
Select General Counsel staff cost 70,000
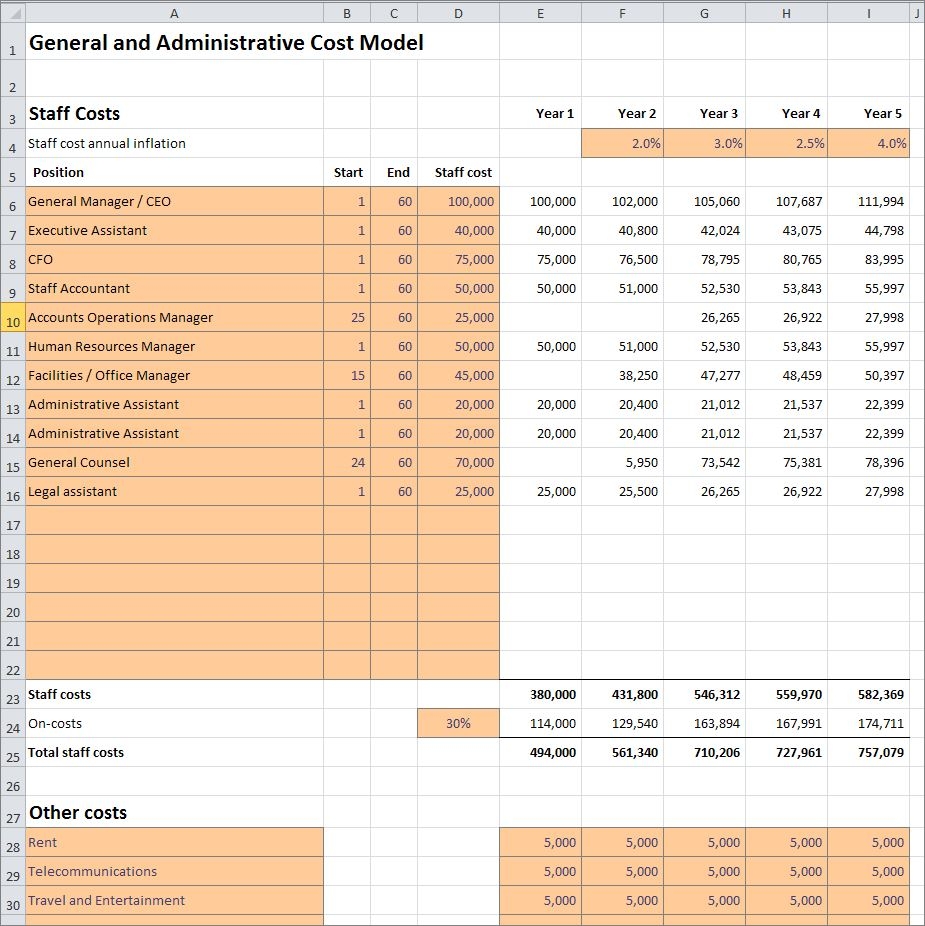coord(458,463)
